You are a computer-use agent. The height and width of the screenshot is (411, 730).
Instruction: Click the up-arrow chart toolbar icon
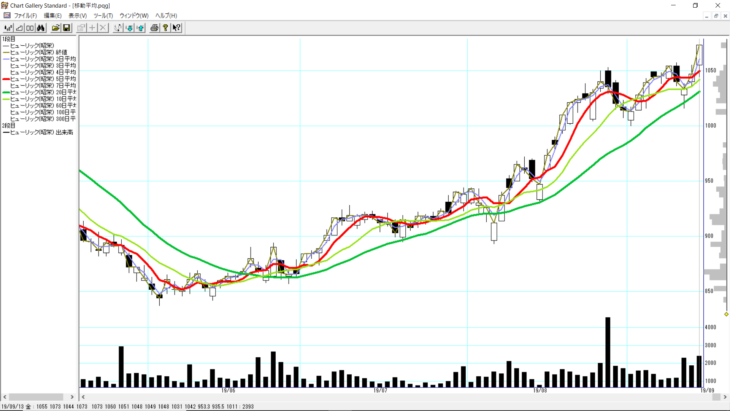click(x=140, y=27)
